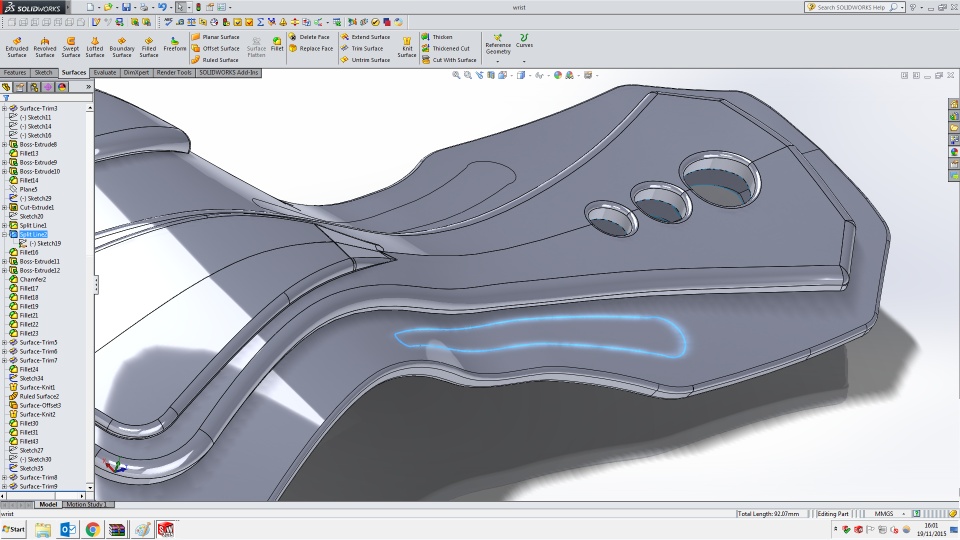960x540 pixels.
Task: Open the Freeform surface tool
Action: 175,46
